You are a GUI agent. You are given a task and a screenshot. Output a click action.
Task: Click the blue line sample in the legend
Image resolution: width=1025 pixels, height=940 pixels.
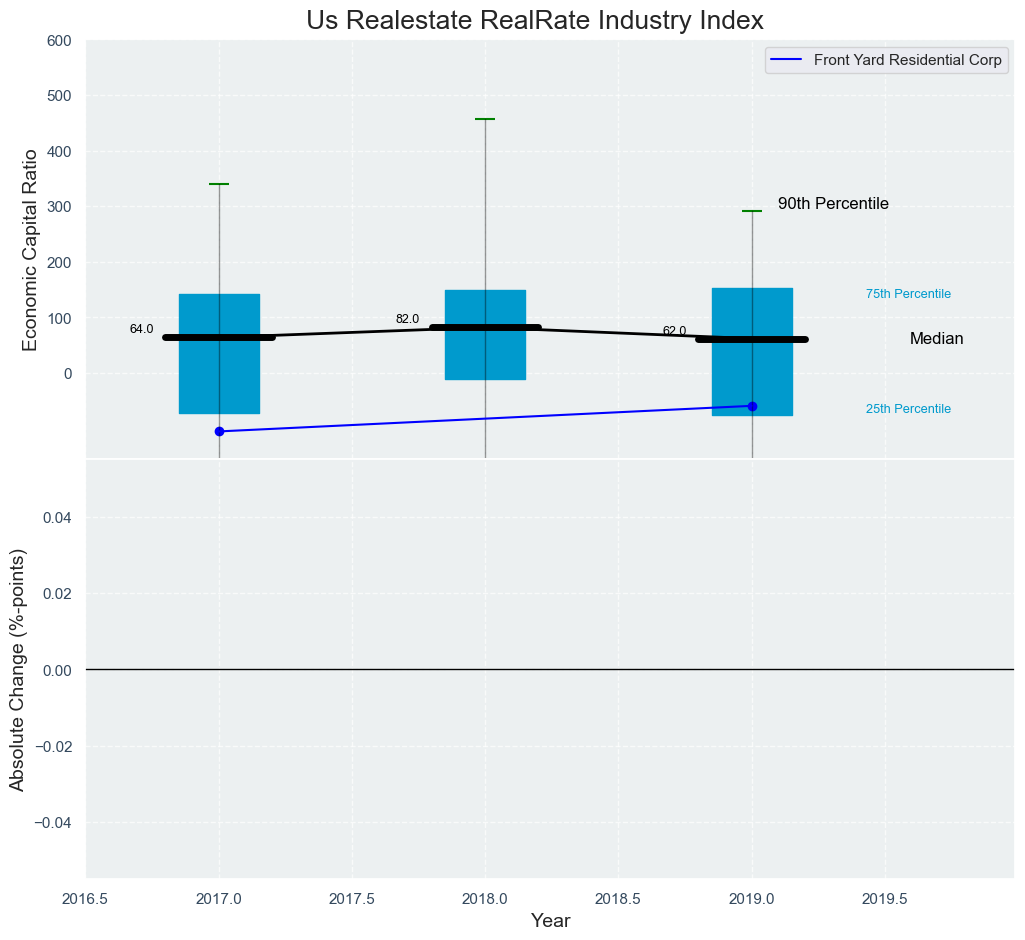click(785, 60)
